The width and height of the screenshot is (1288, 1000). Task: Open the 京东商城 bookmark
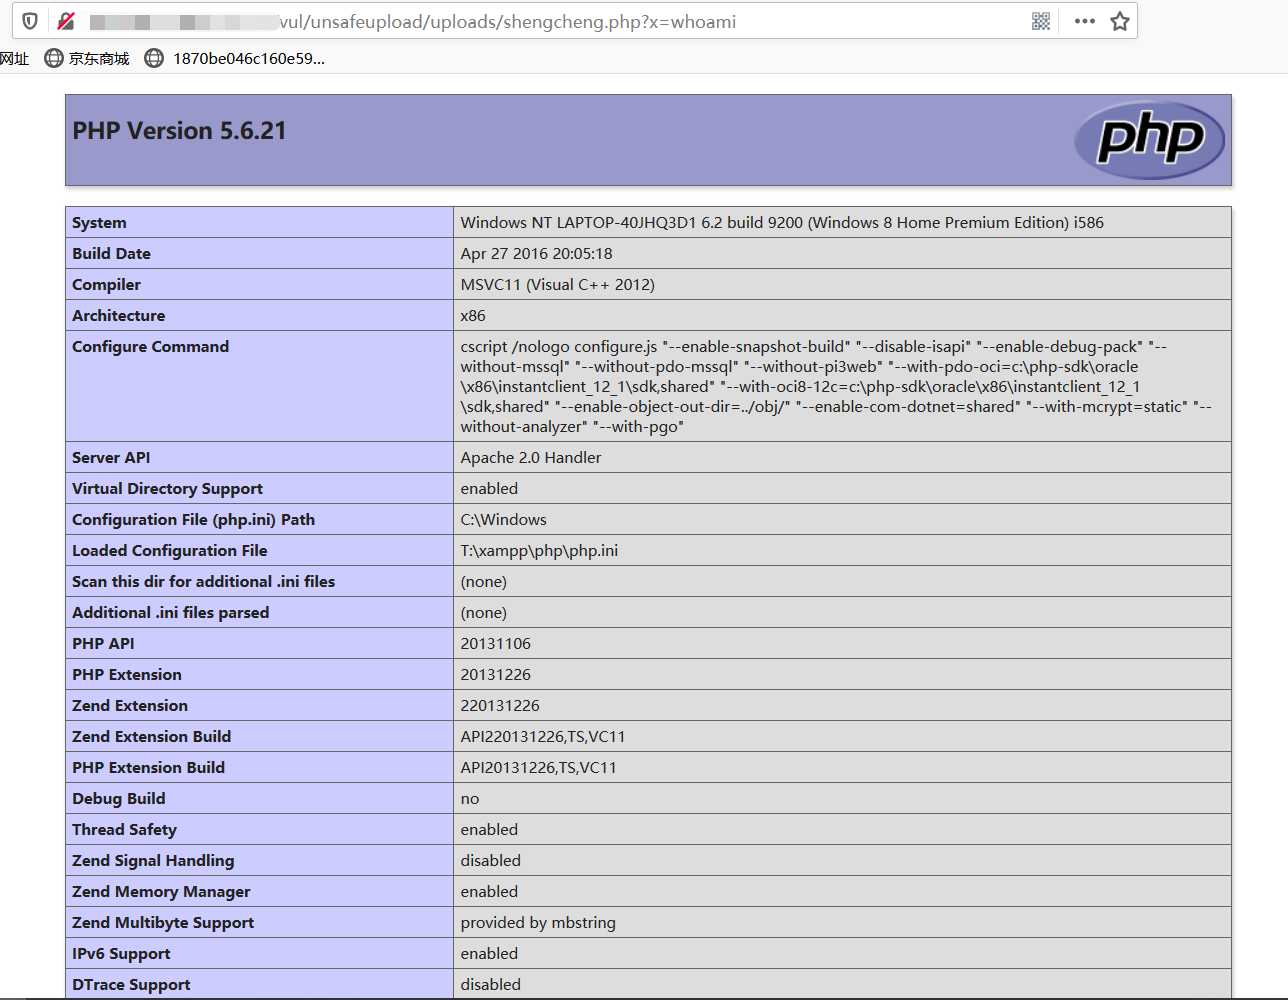(x=99, y=58)
